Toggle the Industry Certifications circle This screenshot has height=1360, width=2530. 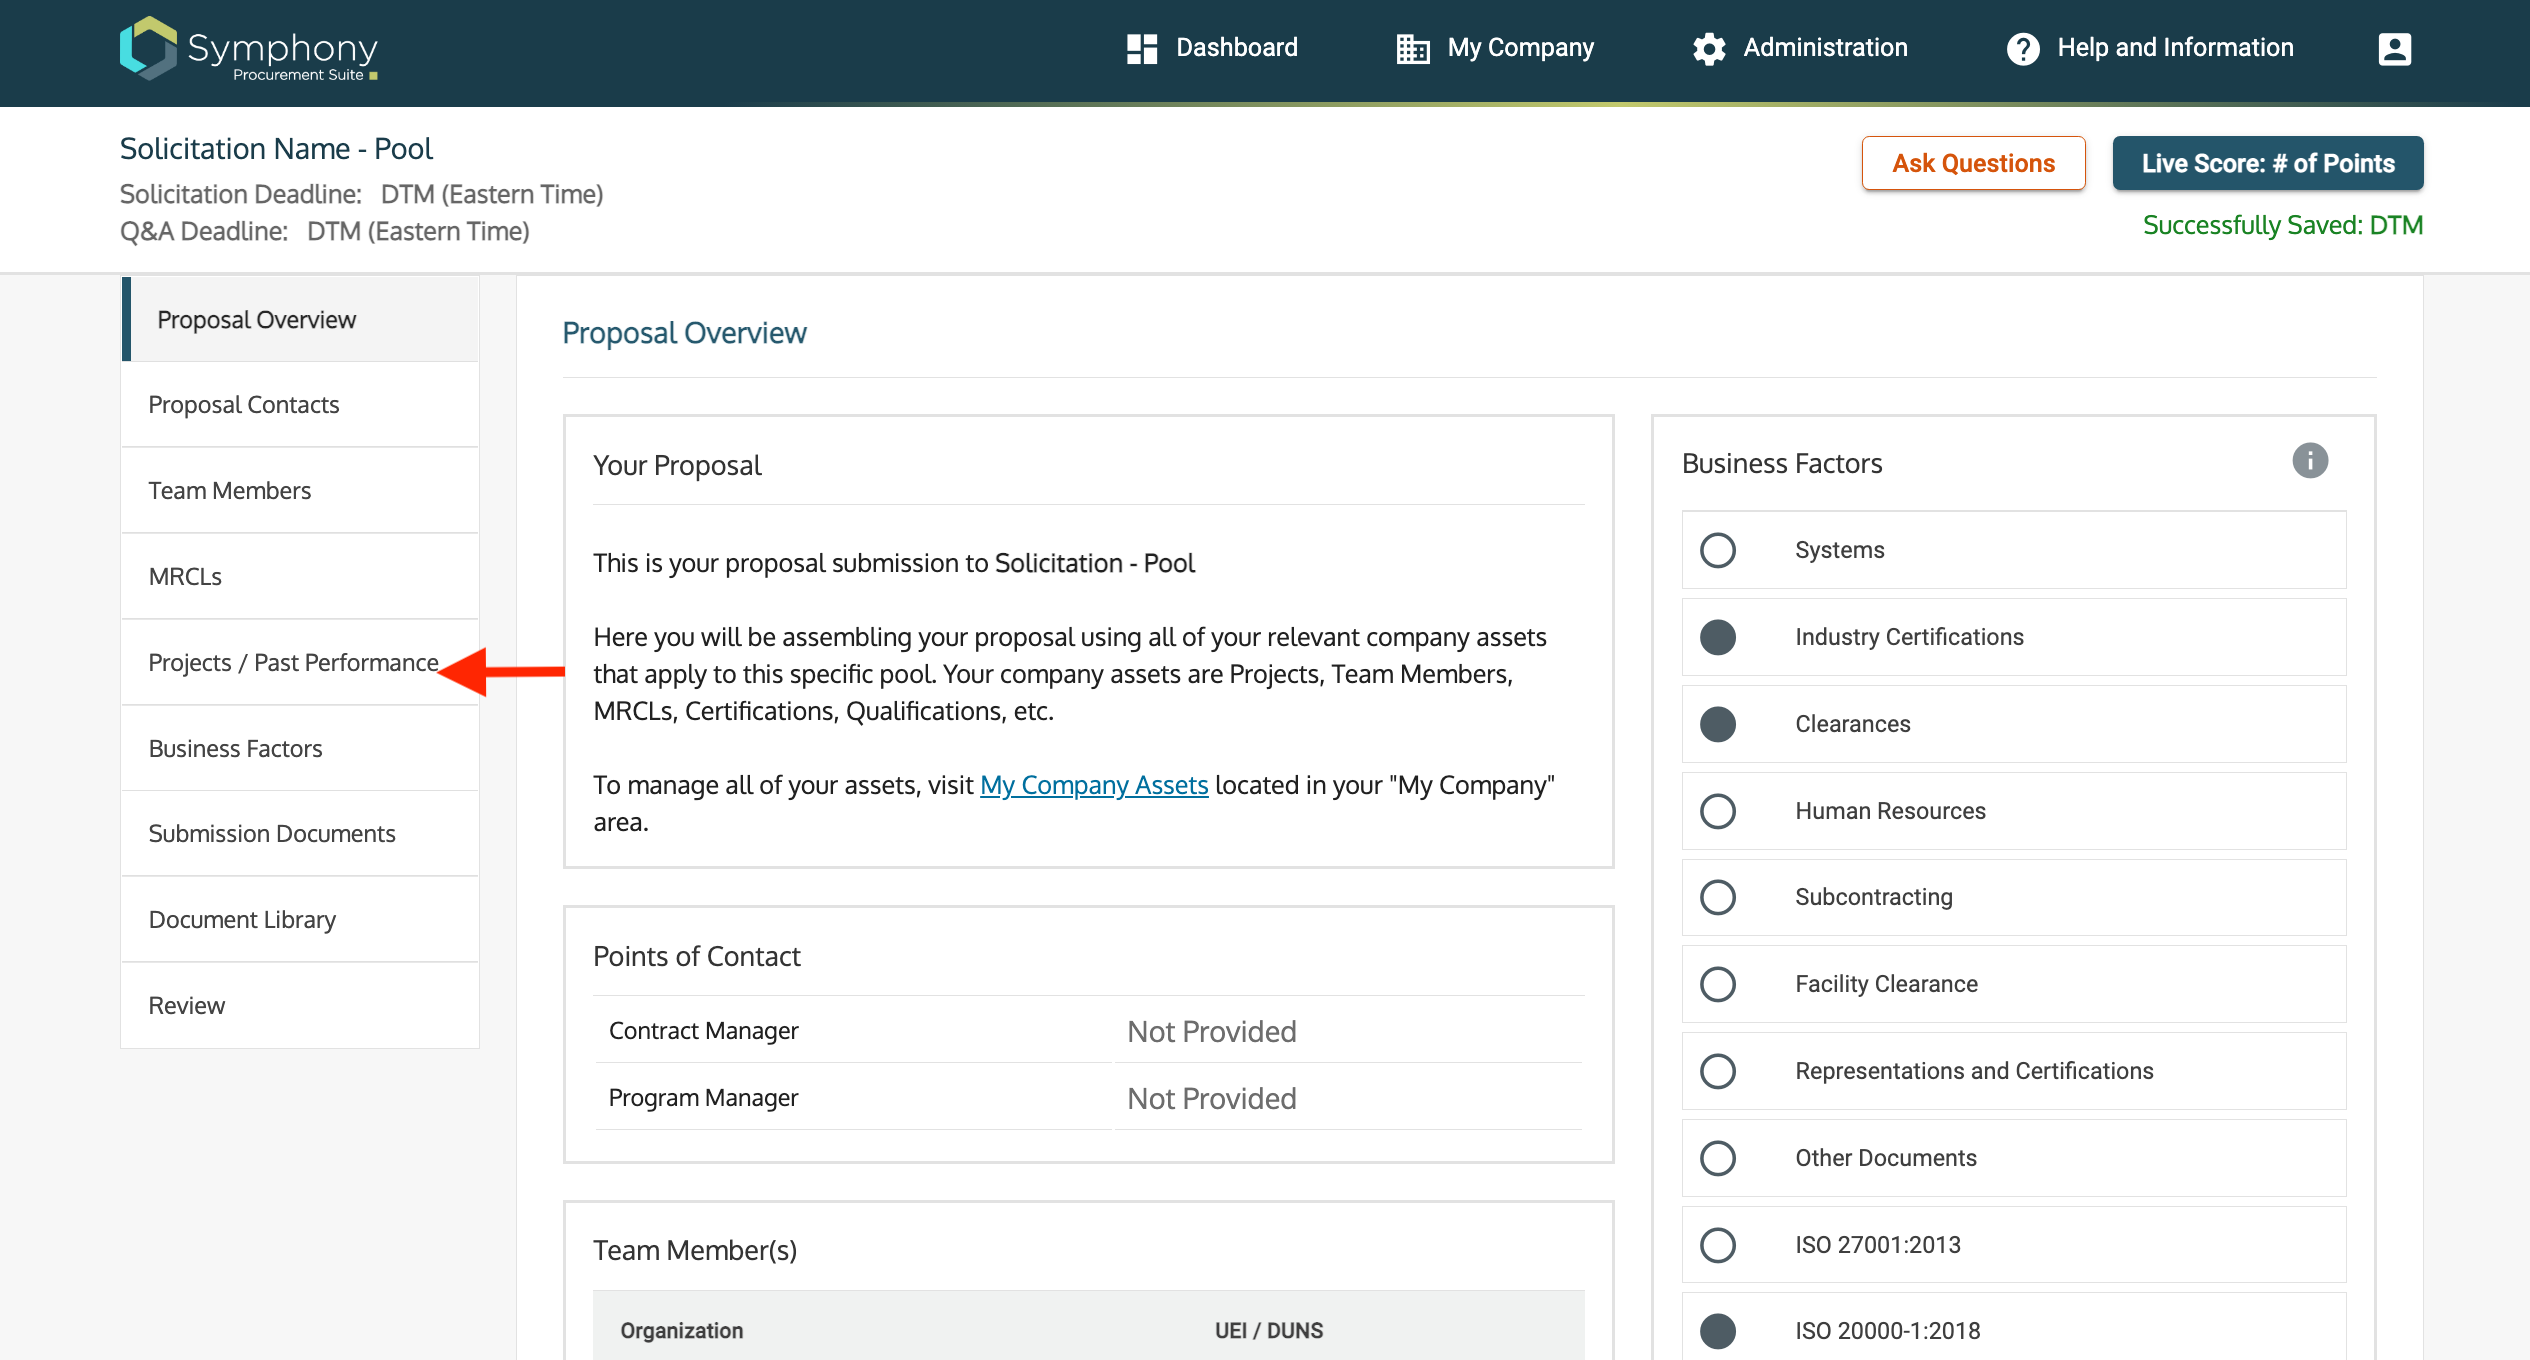pos(1717,637)
